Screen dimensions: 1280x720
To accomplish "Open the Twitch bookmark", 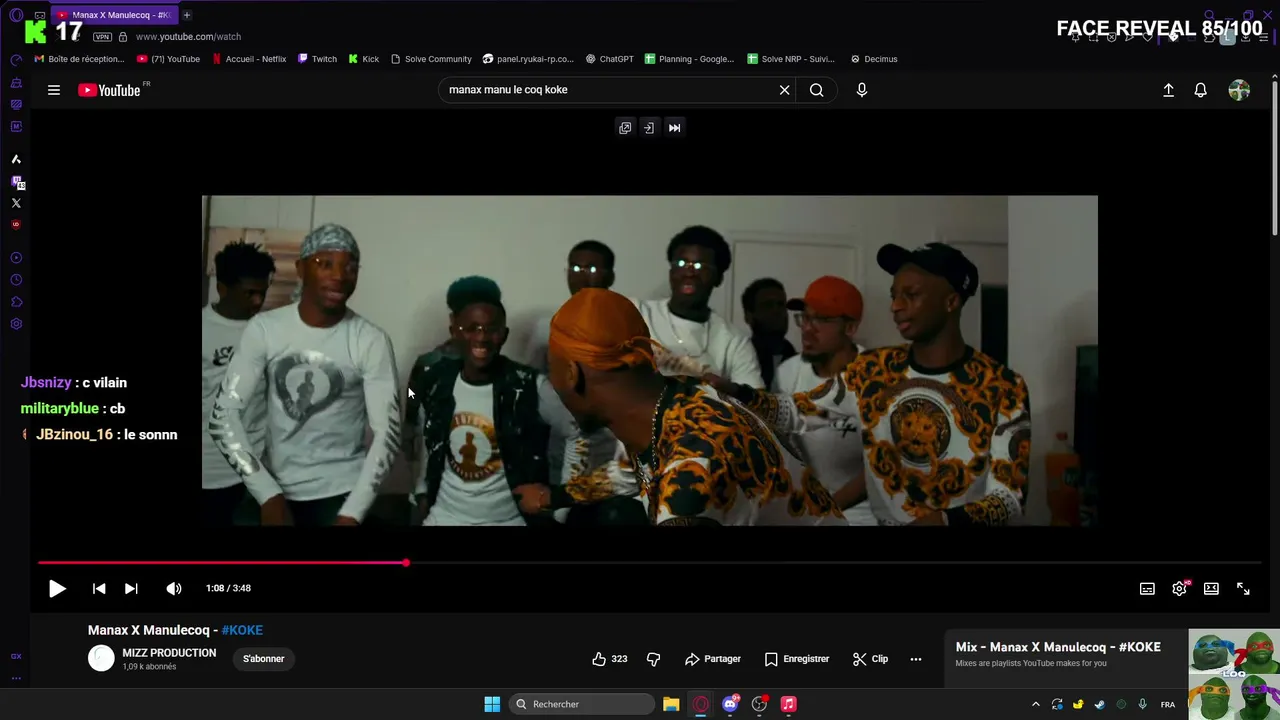I will tap(317, 59).
